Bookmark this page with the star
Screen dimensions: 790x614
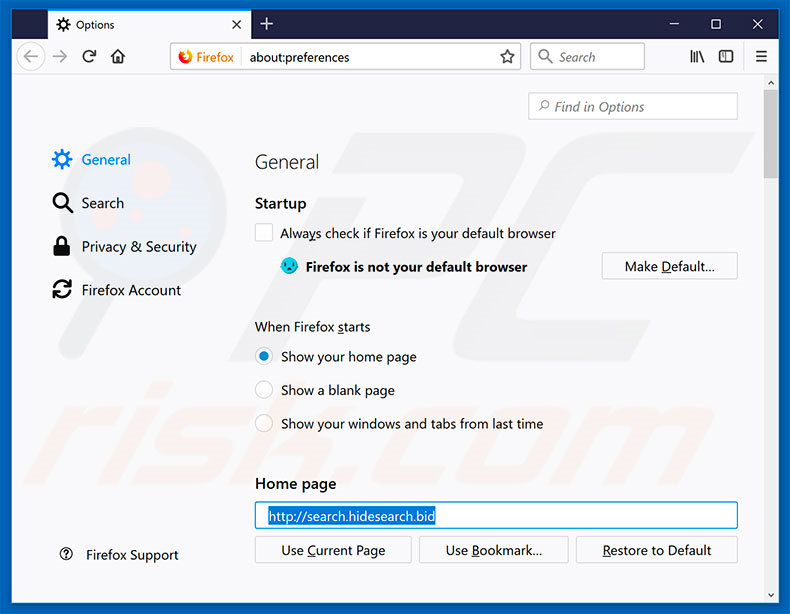pos(507,56)
